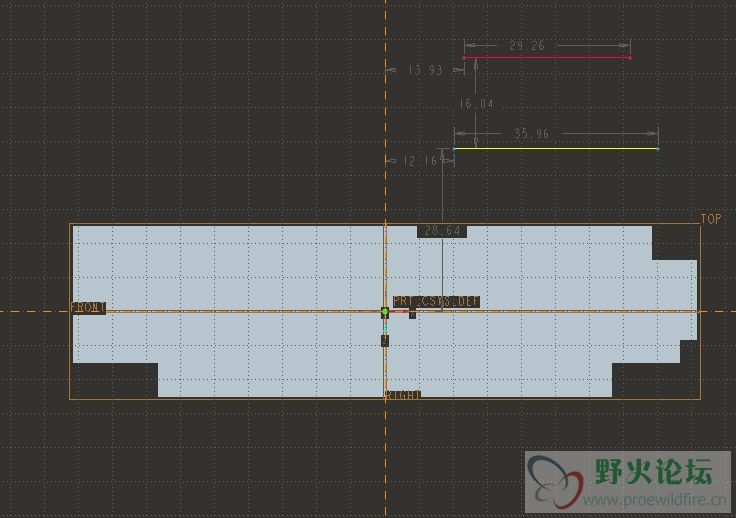Click the FRONT datum plane label
736x518 pixels.
tap(88, 308)
